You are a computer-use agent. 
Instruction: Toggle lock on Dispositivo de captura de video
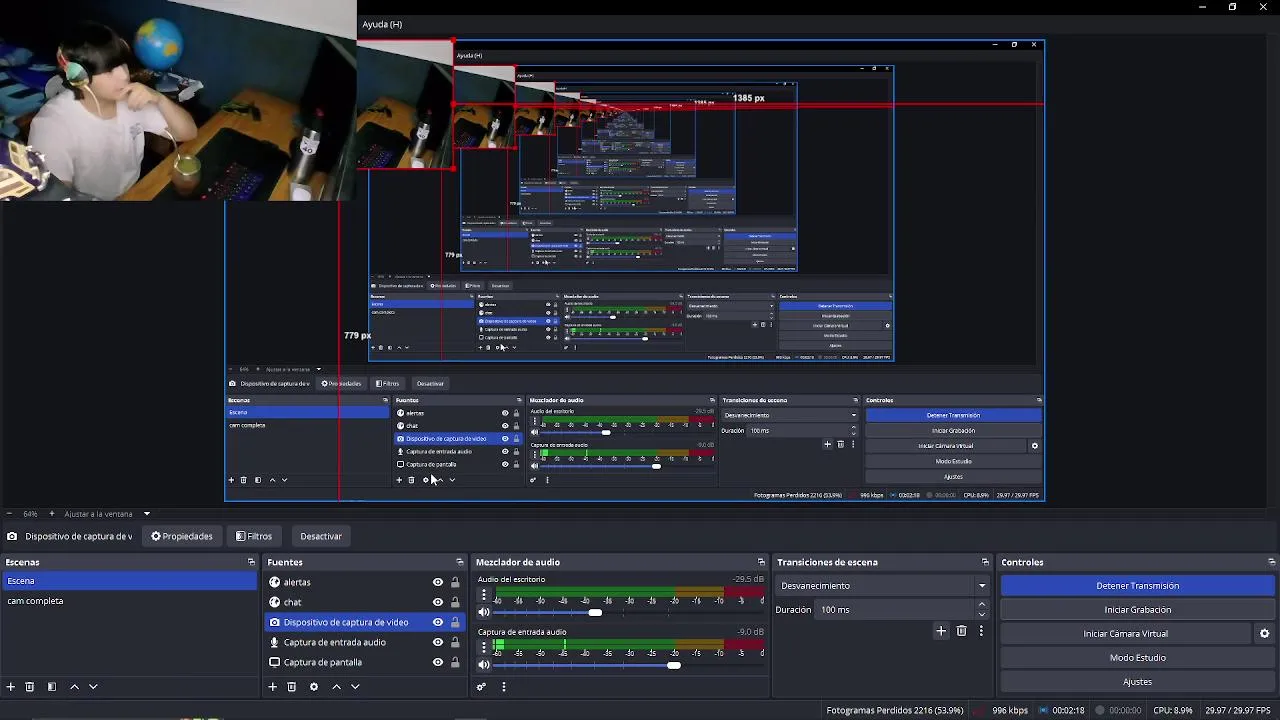tap(455, 622)
